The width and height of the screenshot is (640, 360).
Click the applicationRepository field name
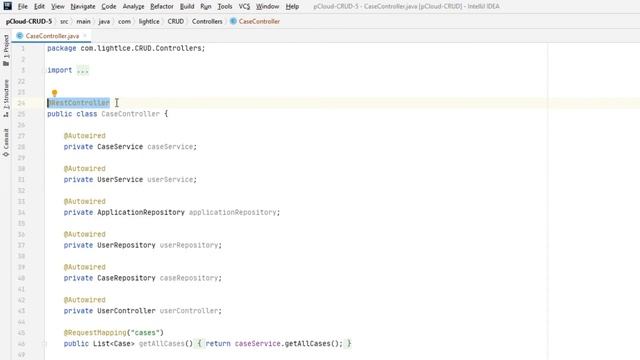pos(233,212)
